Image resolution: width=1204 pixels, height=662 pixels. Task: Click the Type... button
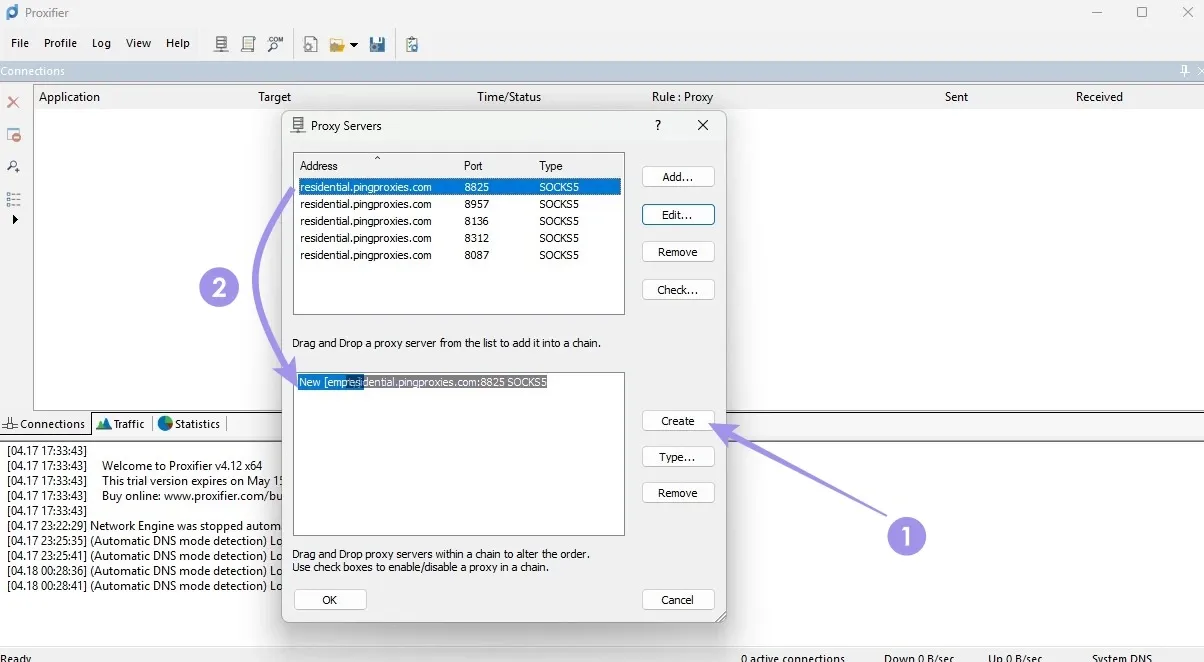(x=678, y=457)
